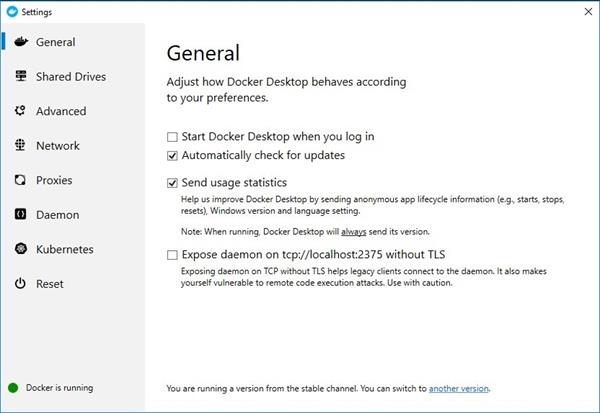Click the Docker icon in title bar
The width and height of the screenshot is (600, 413).
coord(11,12)
